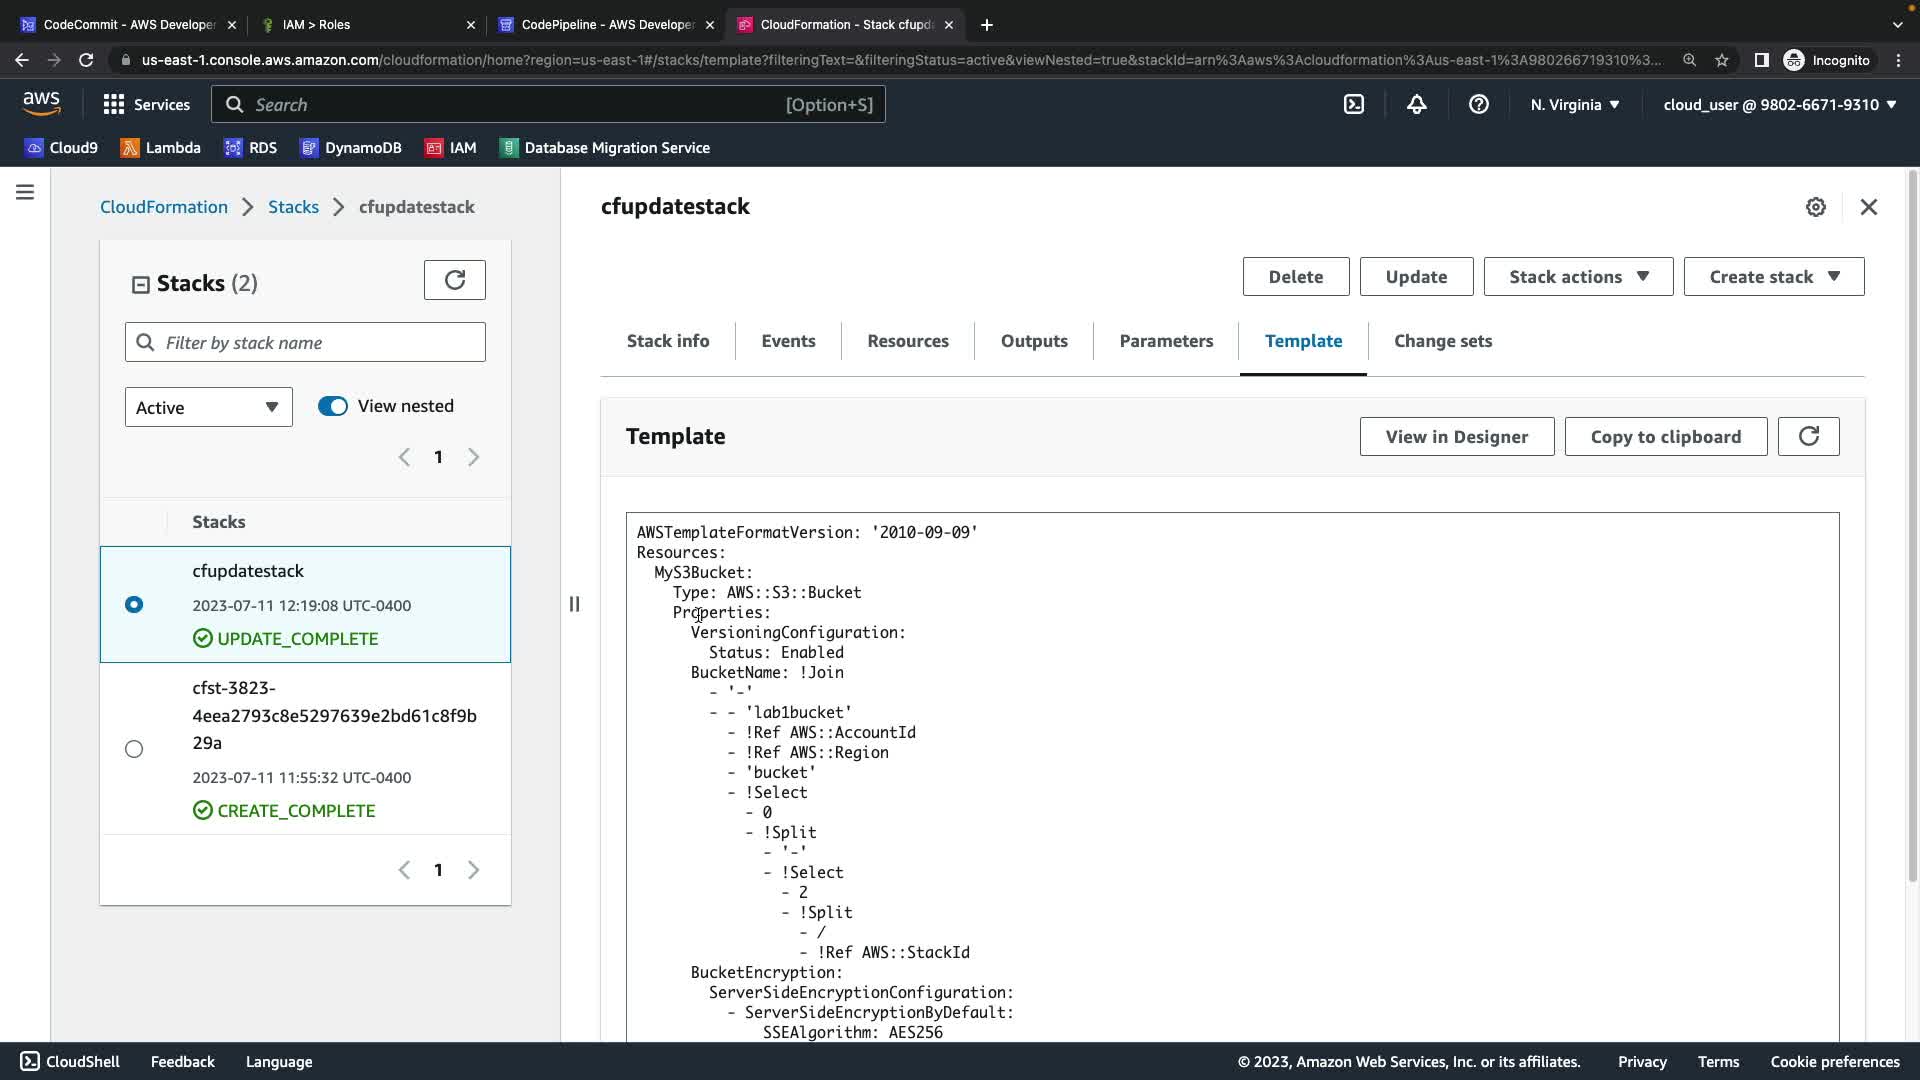Viewport: 1920px width, 1080px height.
Task: Open the N. Virginia region selector
Action: [x=1574, y=104]
